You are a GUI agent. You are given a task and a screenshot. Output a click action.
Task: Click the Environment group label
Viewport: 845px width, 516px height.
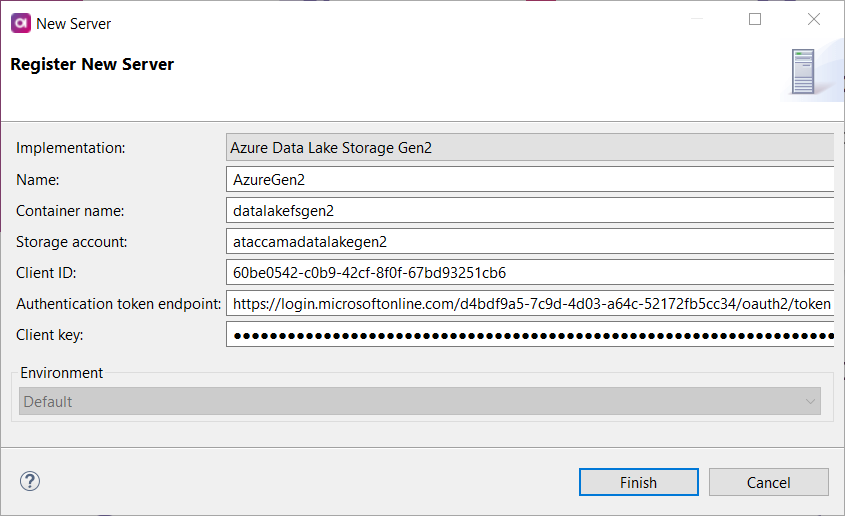point(62,373)
